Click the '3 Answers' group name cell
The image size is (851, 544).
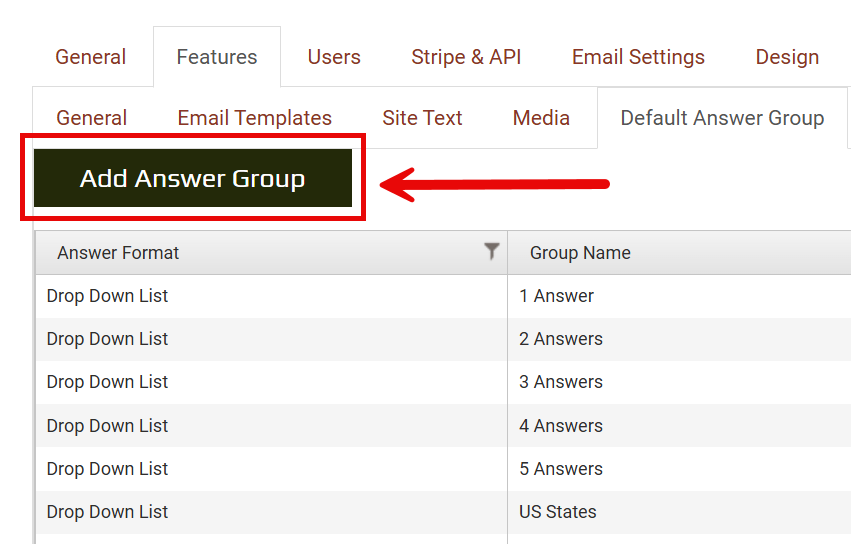tap(560, 382)
